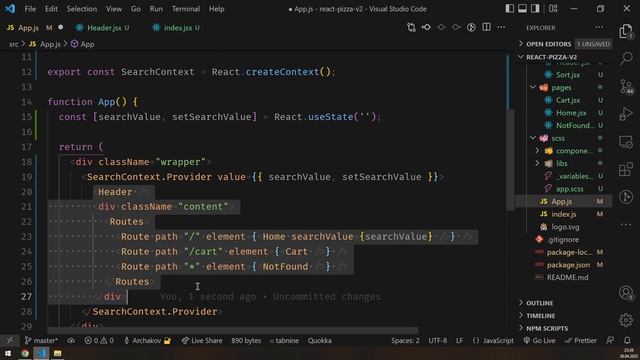Open the File menu
This screenshot has width=640, height=360.
(30, 9)
